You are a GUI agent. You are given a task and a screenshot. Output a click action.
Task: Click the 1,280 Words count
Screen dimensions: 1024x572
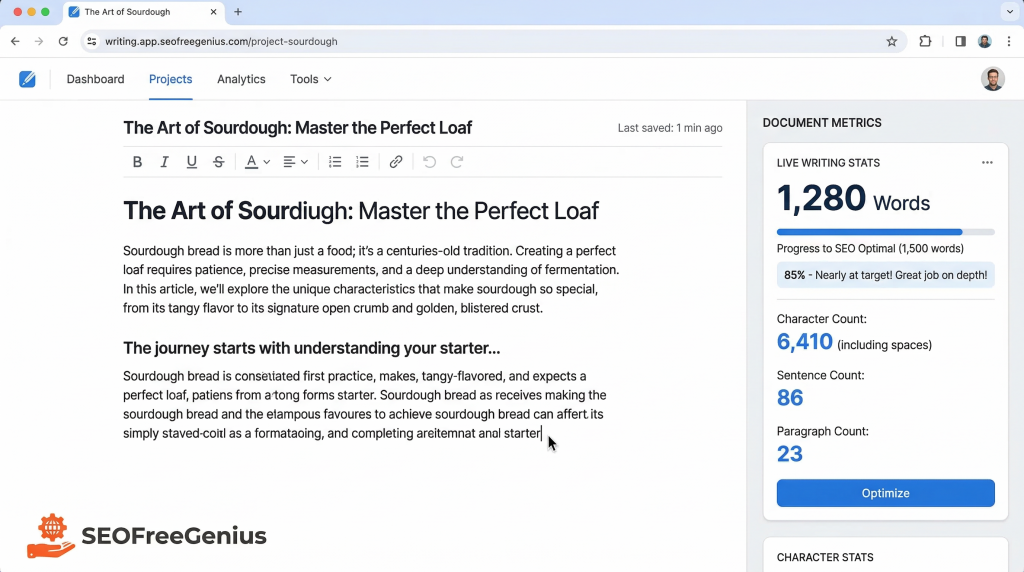(853, 198)
